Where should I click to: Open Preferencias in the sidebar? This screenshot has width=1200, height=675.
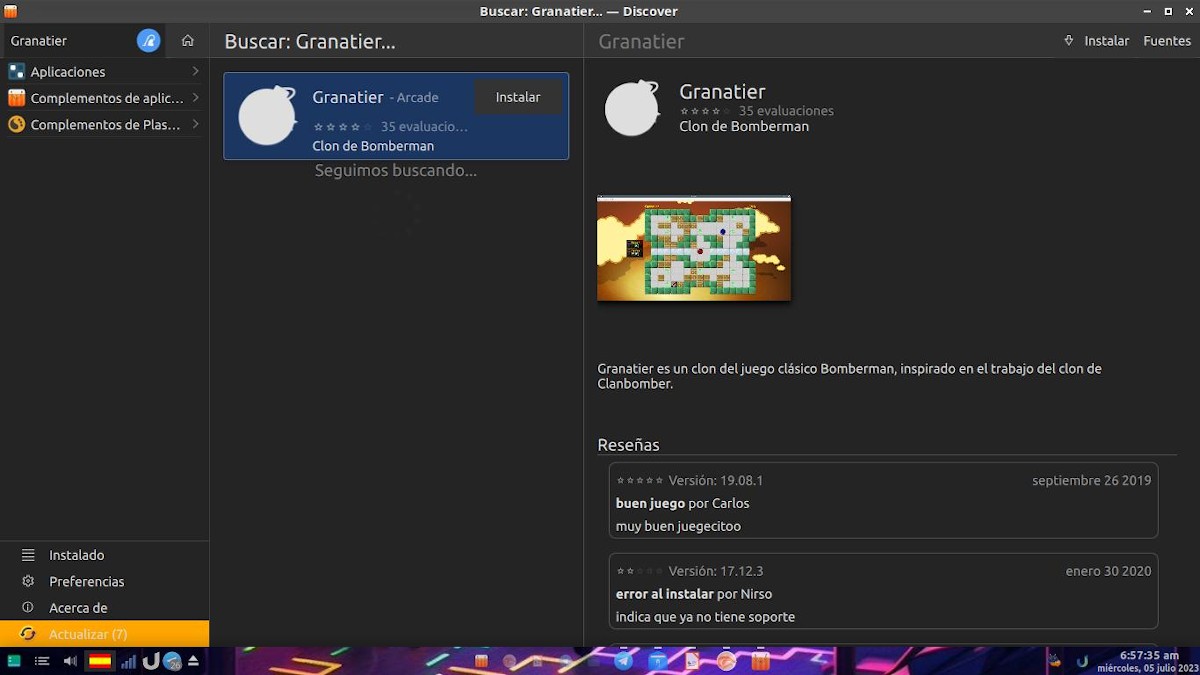(x=104, y=581)
